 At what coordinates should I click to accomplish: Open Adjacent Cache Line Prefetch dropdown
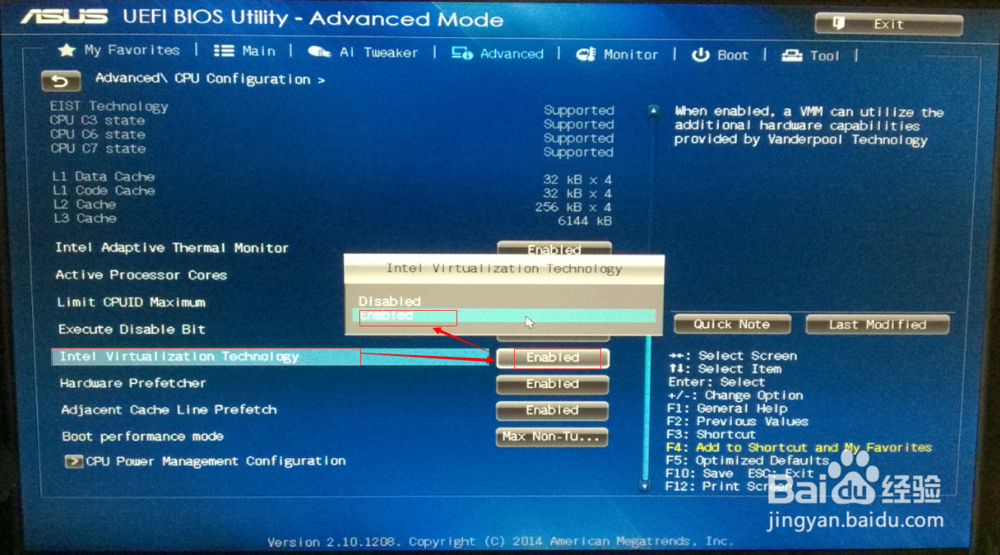click(552, 410)
